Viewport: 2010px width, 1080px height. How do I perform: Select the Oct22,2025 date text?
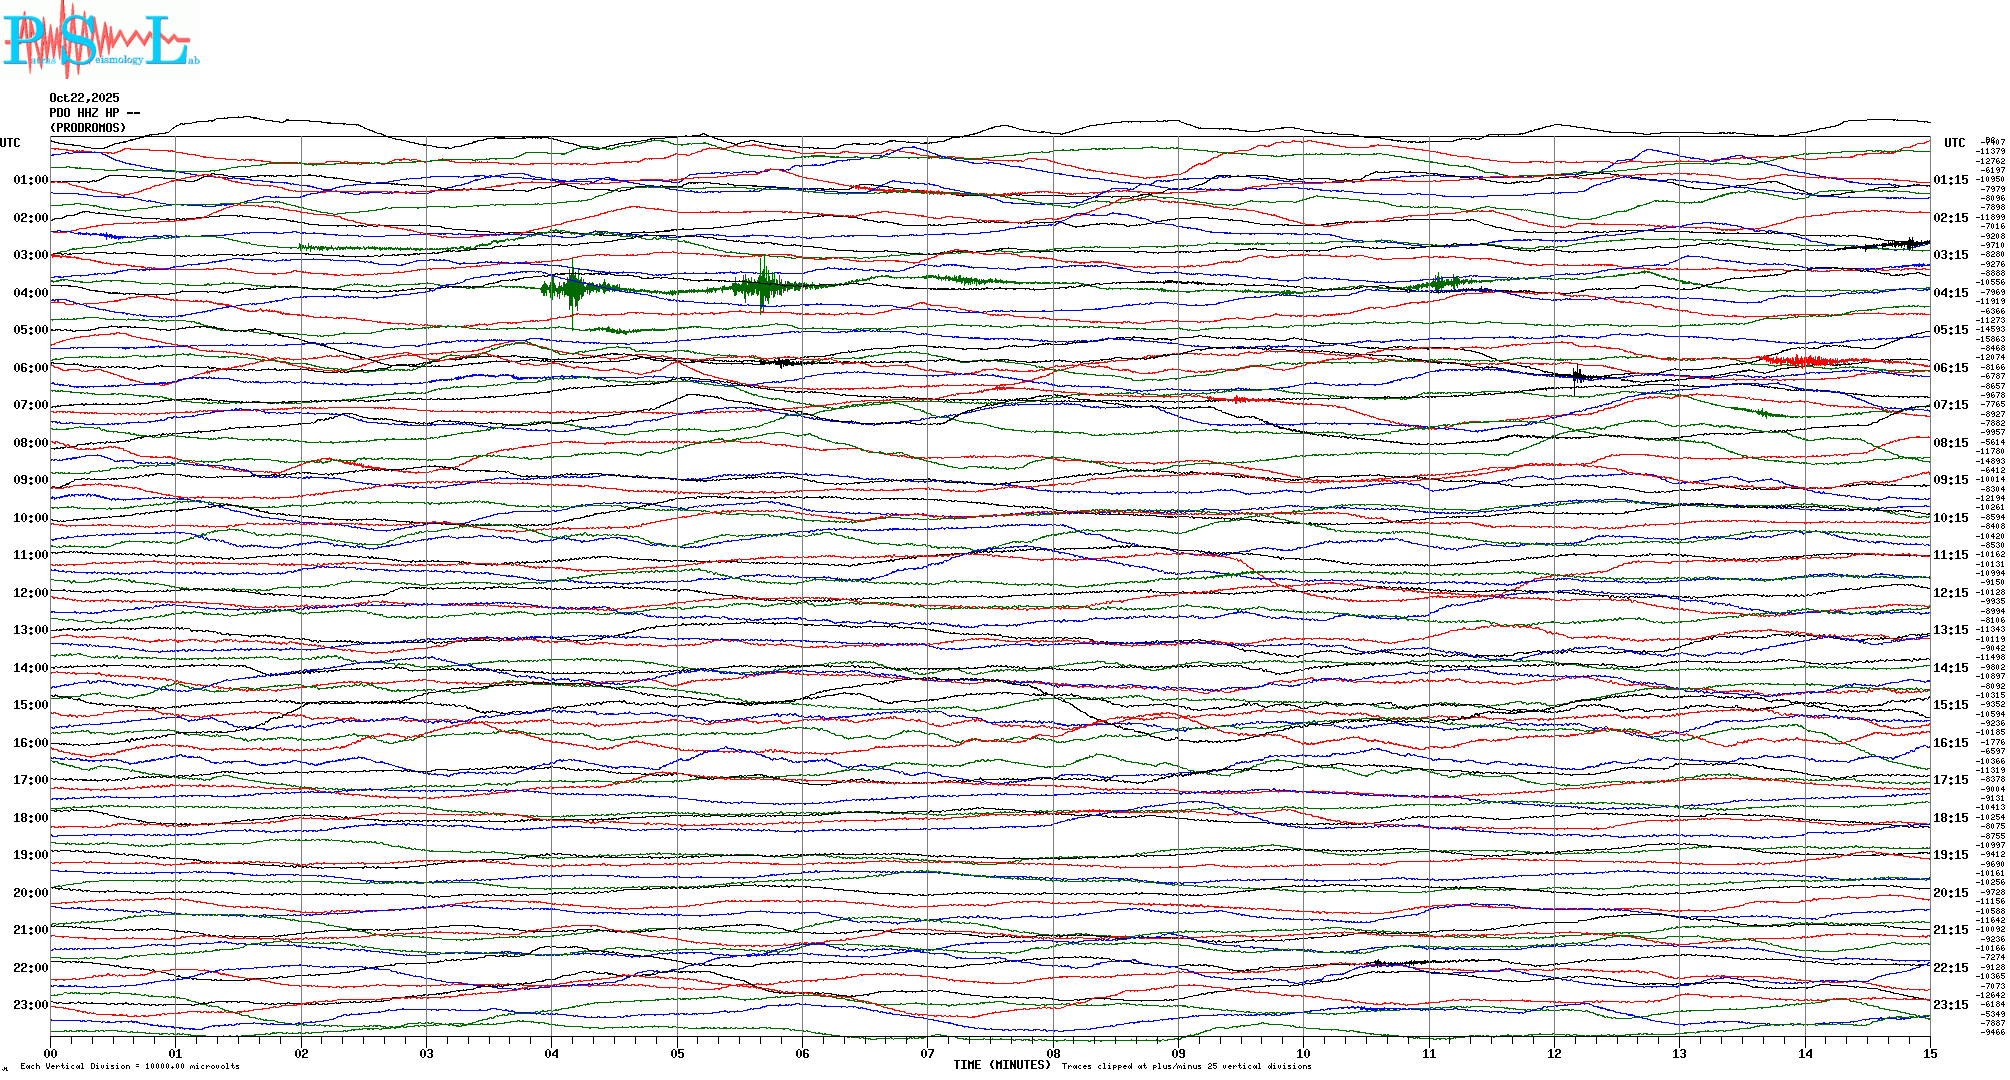tap(84, 98)
